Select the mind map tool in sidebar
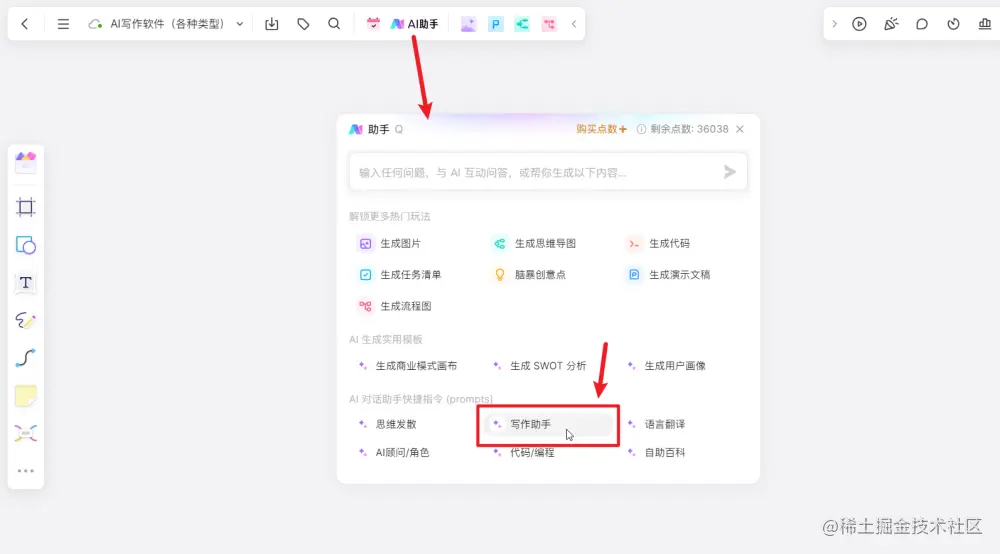The width and height of the screenshot is (1000, 554). [x=26, y=434]
